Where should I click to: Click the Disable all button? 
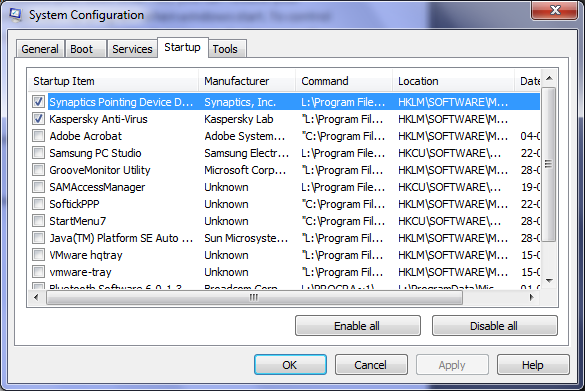click(494, 326)
